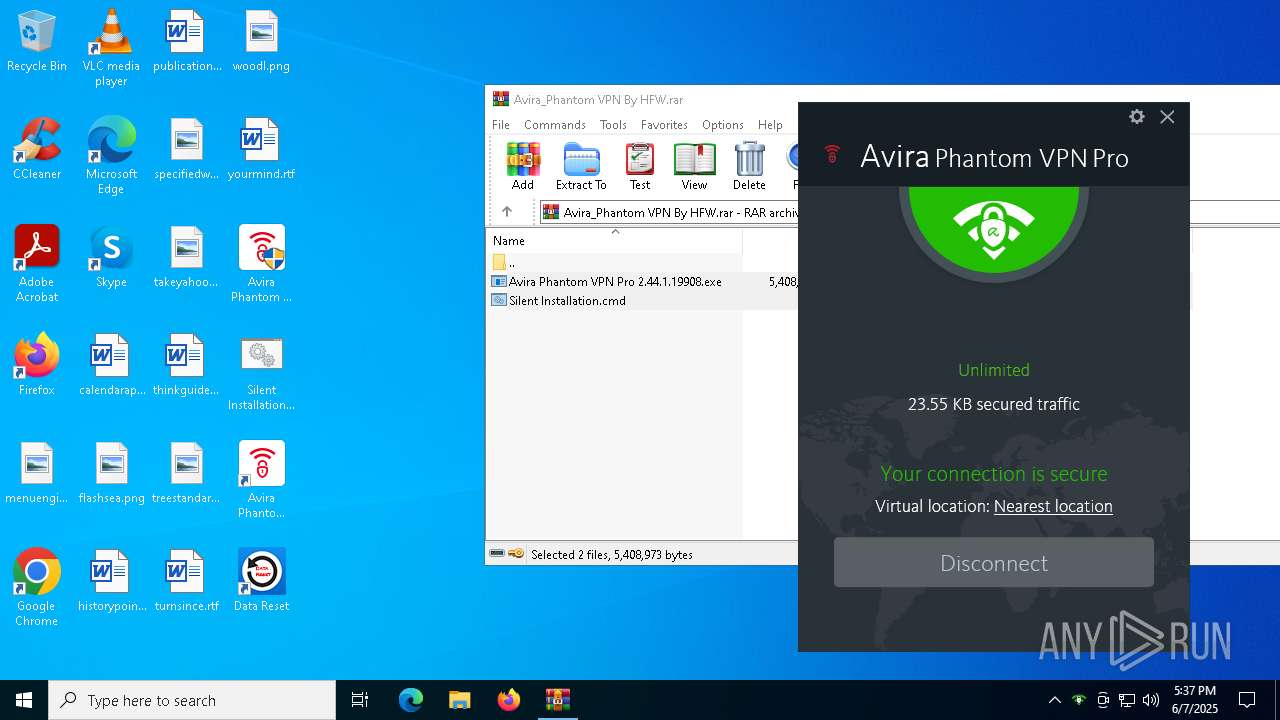Select yourmind.rtf desktop file
Screen dimensions: 1280x720
point(261,149)
